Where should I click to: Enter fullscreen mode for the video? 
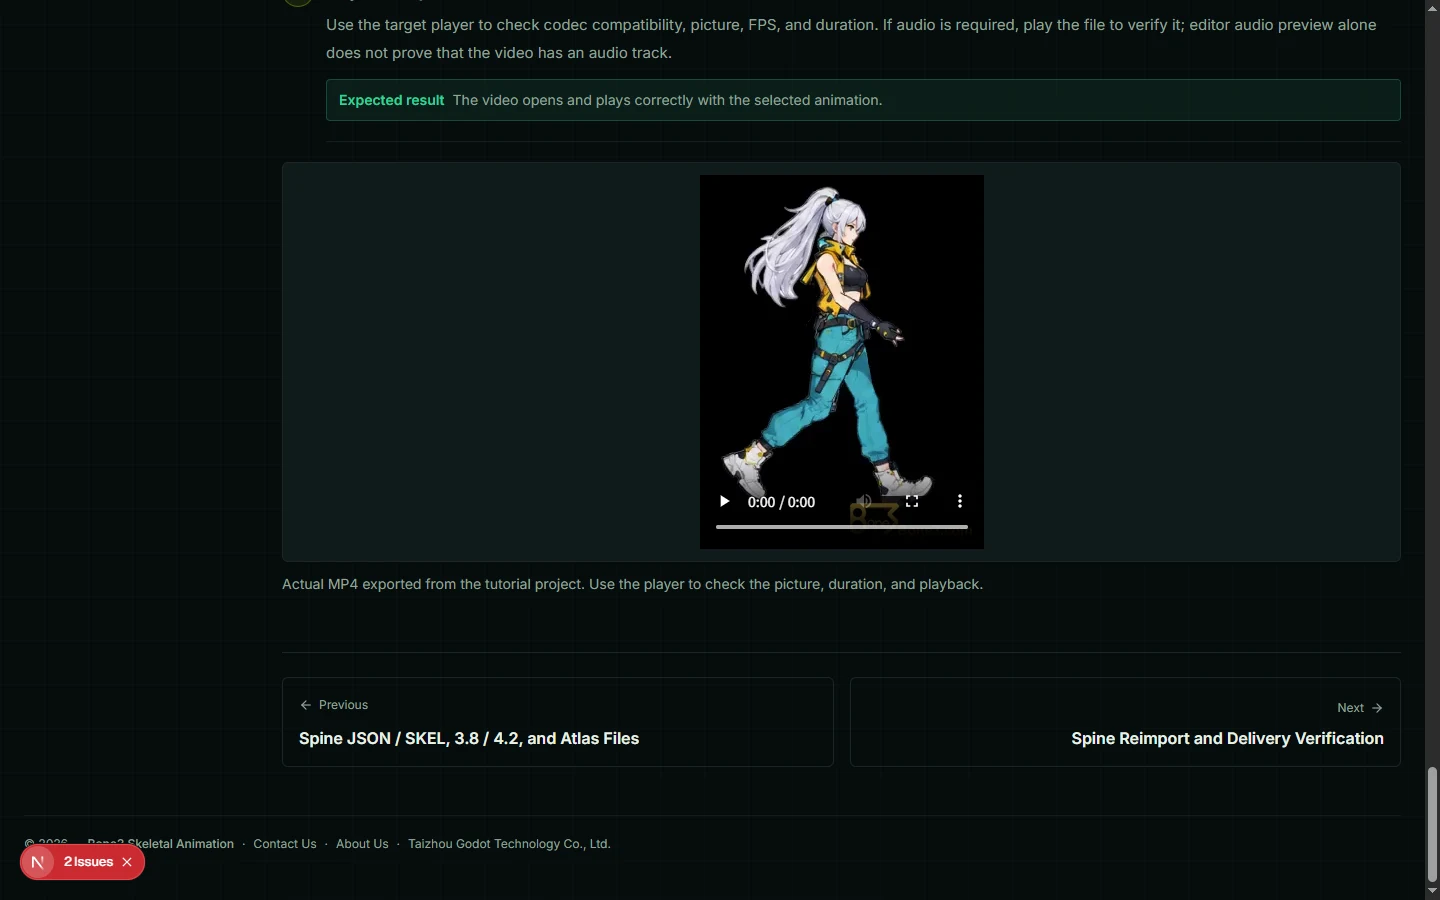pos(912,502)
